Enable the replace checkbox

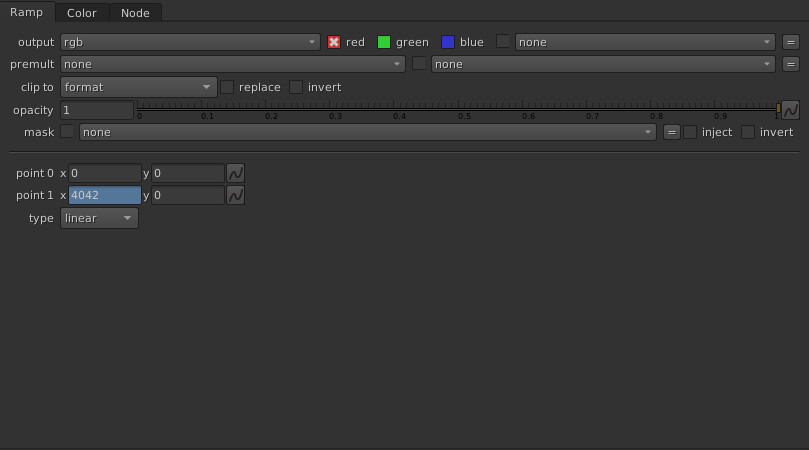[x=227, y=87]
